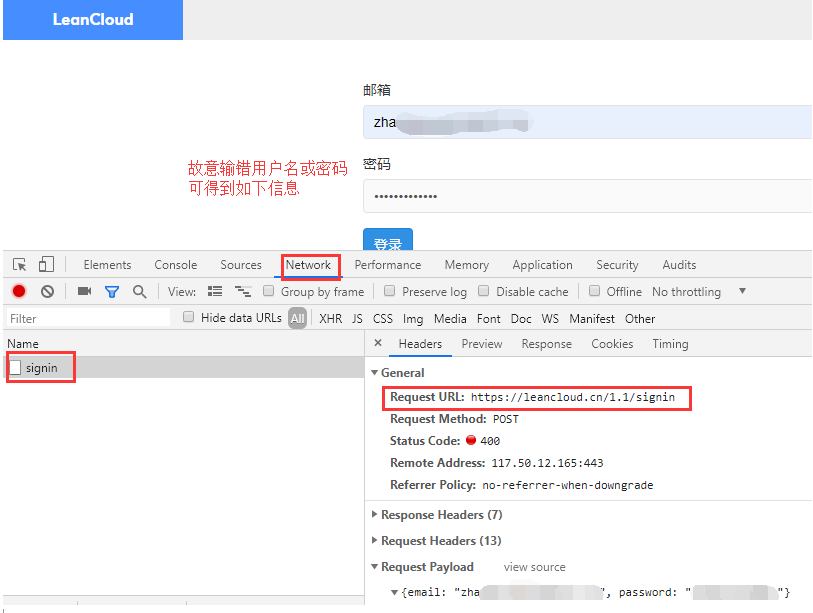The image size is (813, 613).
Task: Click view source link in Request Payload
Action: pos(534,567)
